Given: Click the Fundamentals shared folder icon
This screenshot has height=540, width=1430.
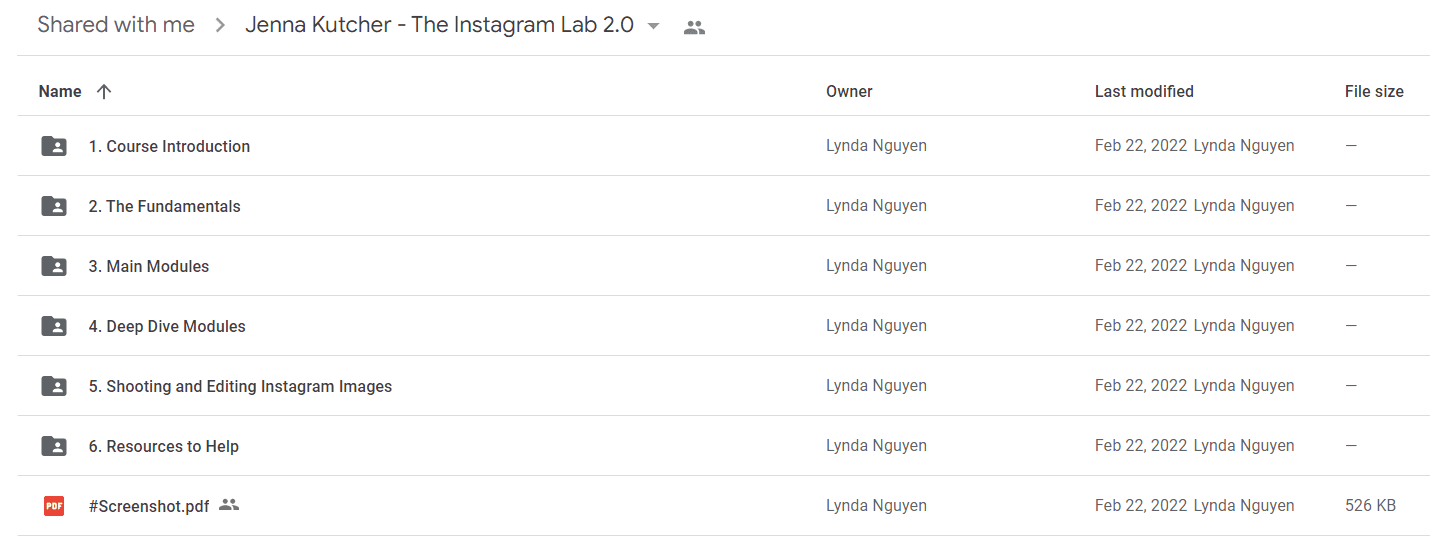Looking at the screenshot, I should tap(54, 206).
